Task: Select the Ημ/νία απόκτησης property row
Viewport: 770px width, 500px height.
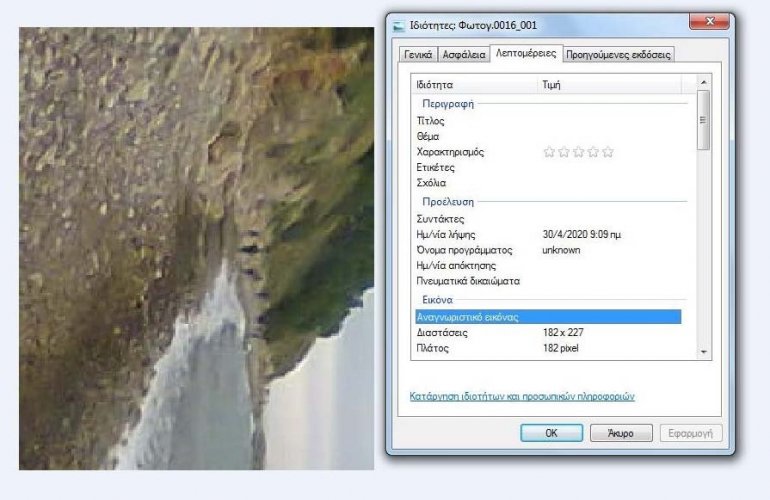Action: point(548,266)
